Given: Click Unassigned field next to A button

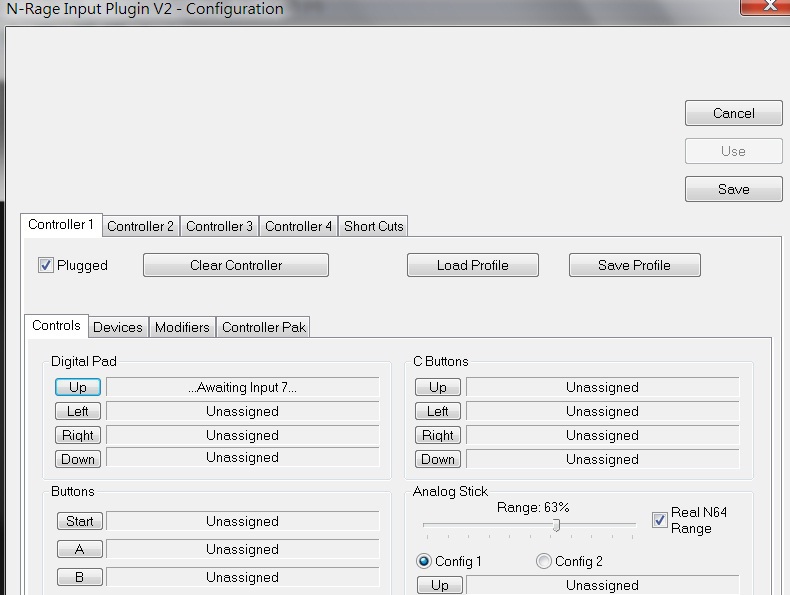Looking at the screenshot, I should [243, 549].
